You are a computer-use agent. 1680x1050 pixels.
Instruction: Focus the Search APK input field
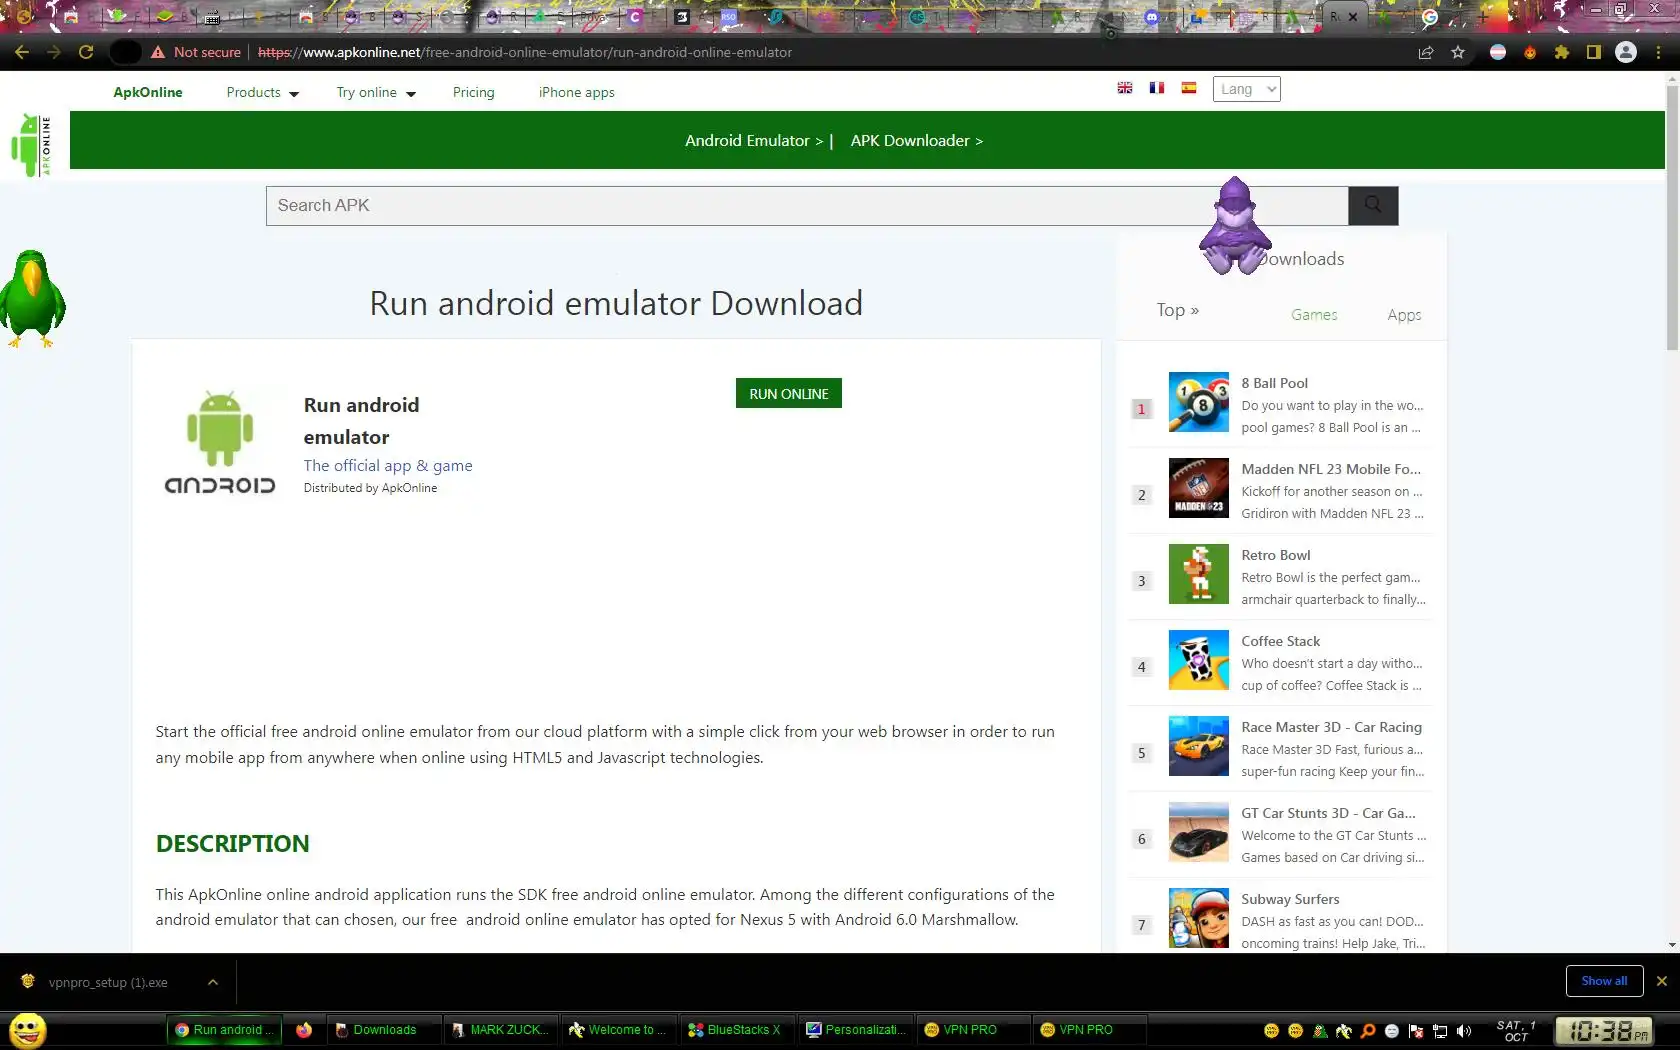pos(807,205)
